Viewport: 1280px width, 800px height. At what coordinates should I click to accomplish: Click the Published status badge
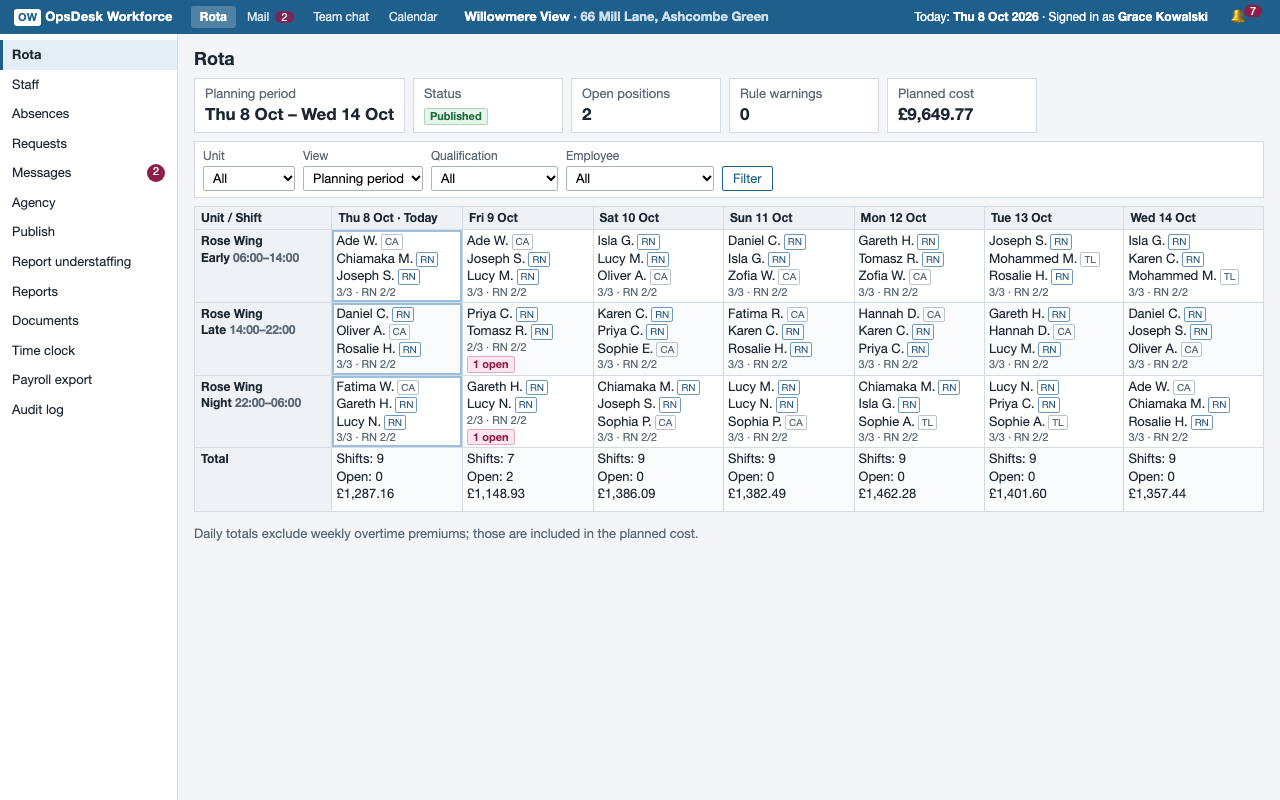tap(456, 116)
